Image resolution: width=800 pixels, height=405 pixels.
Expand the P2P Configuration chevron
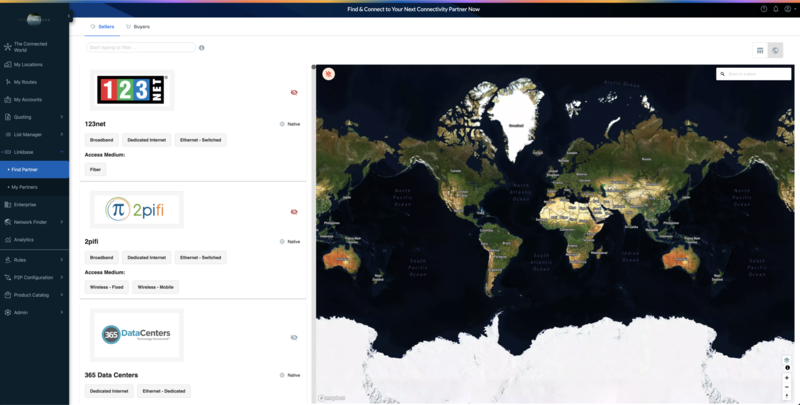click(x=62, y=277)
